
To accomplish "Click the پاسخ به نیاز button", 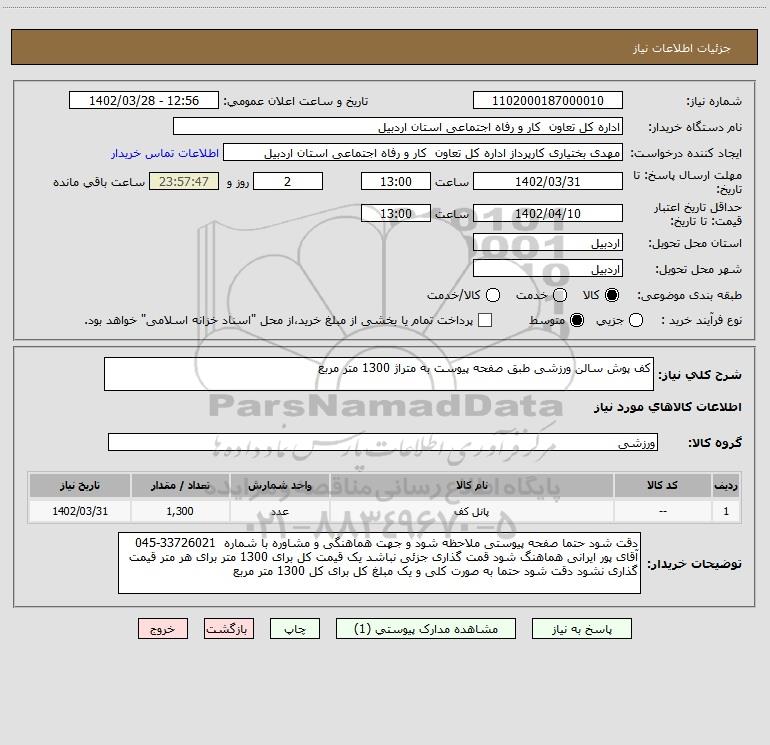I will coord(582,629).
